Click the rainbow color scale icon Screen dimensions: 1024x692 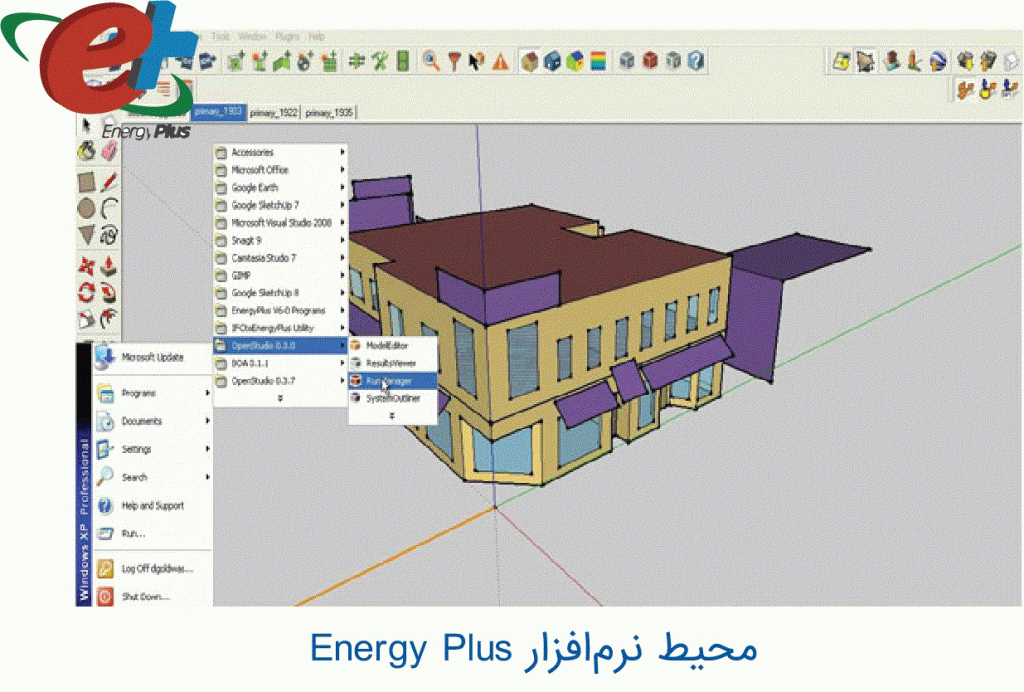(598, 61)
